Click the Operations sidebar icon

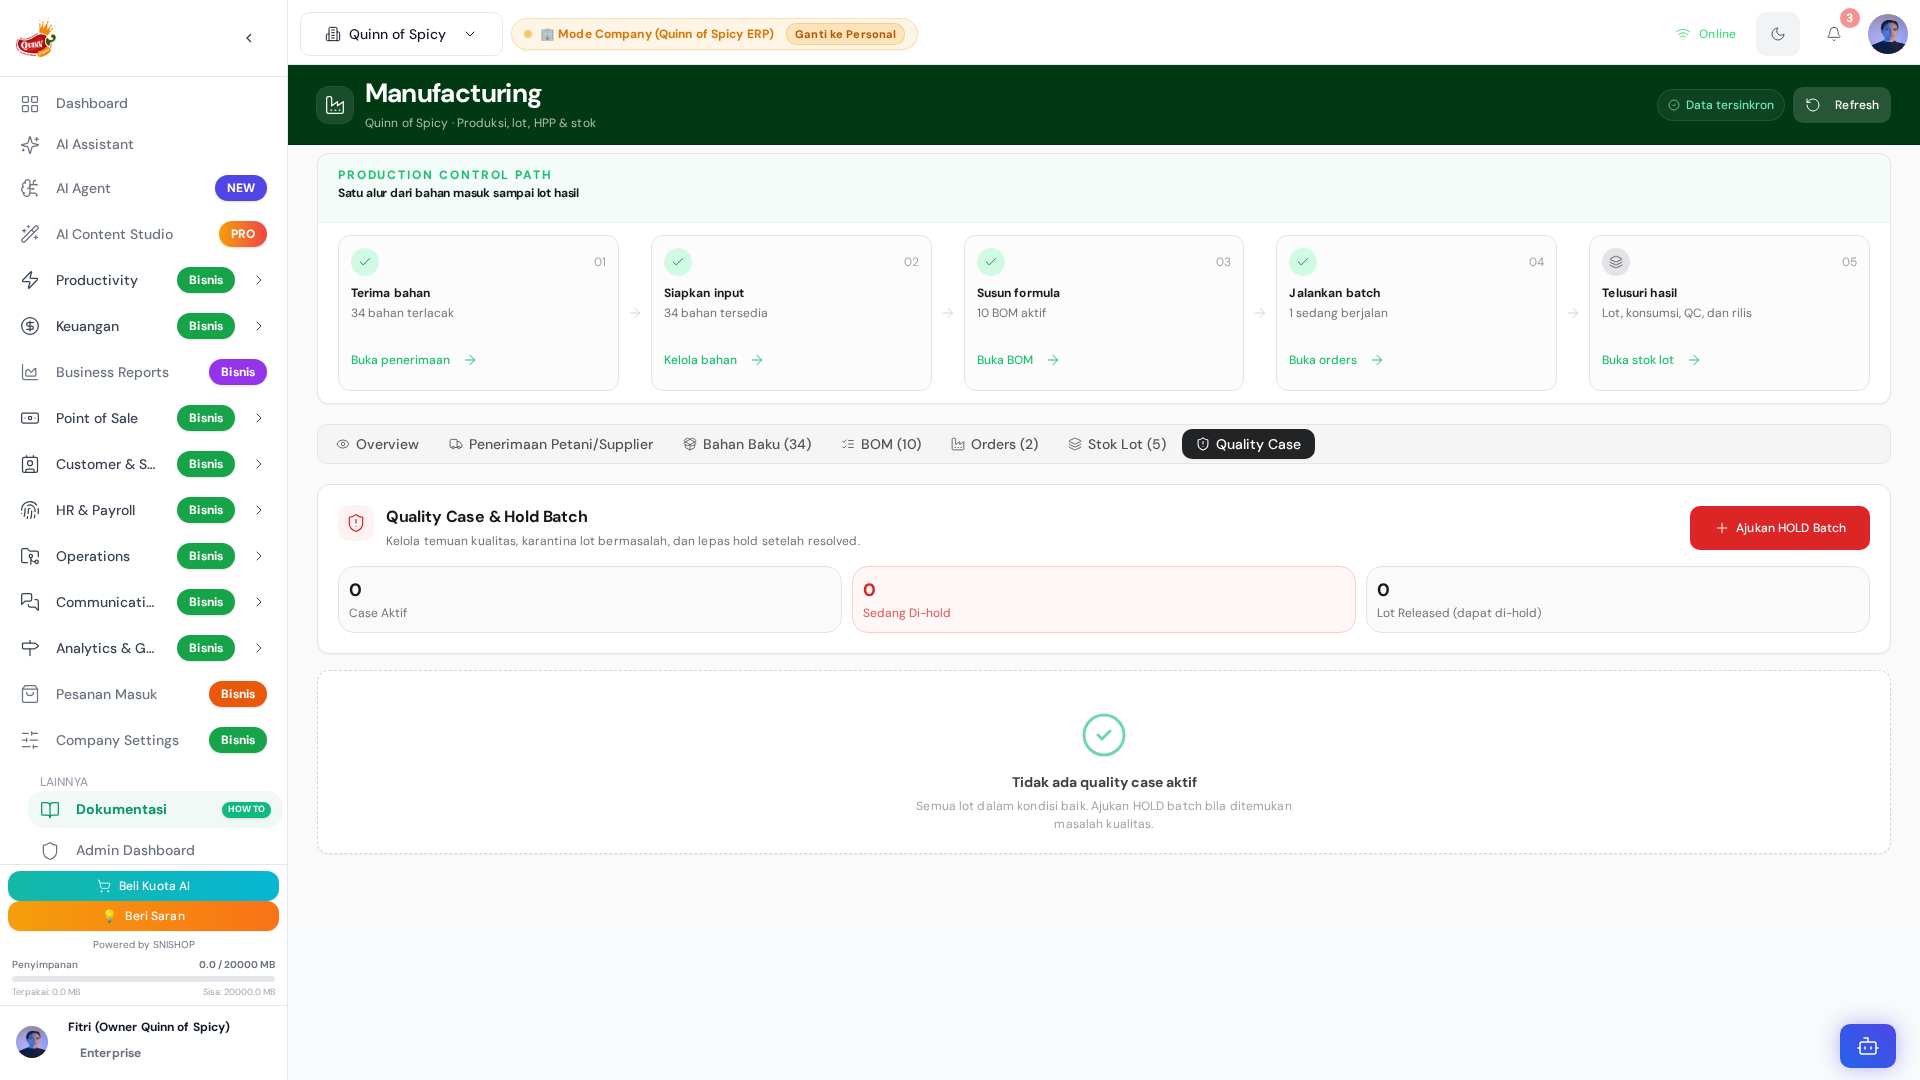(x=30, y=556)
